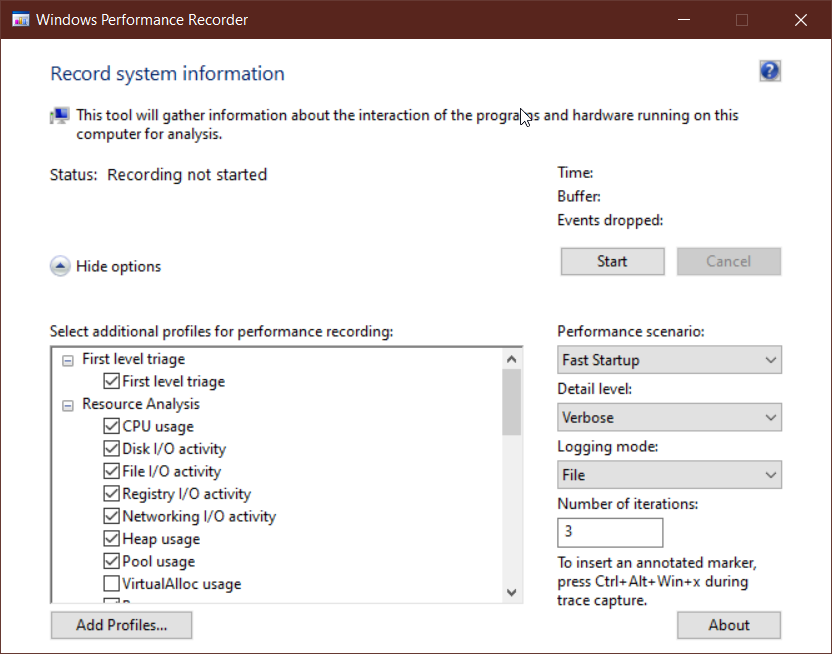Enable the VirtualAlloc usage checkbox

[111, 583]
